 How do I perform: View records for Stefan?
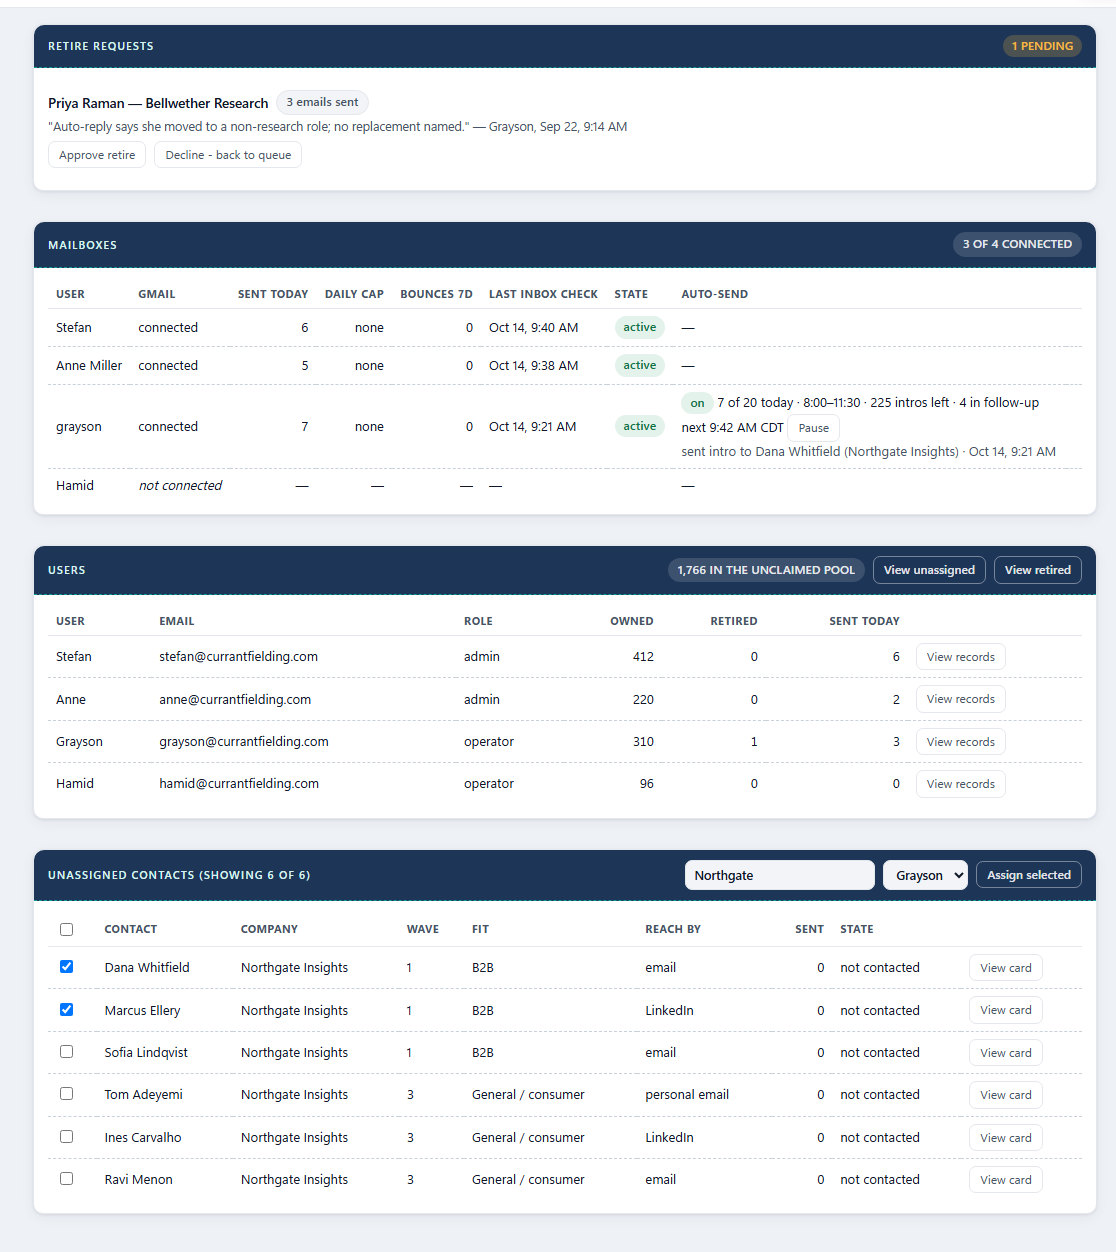(960, 657)
